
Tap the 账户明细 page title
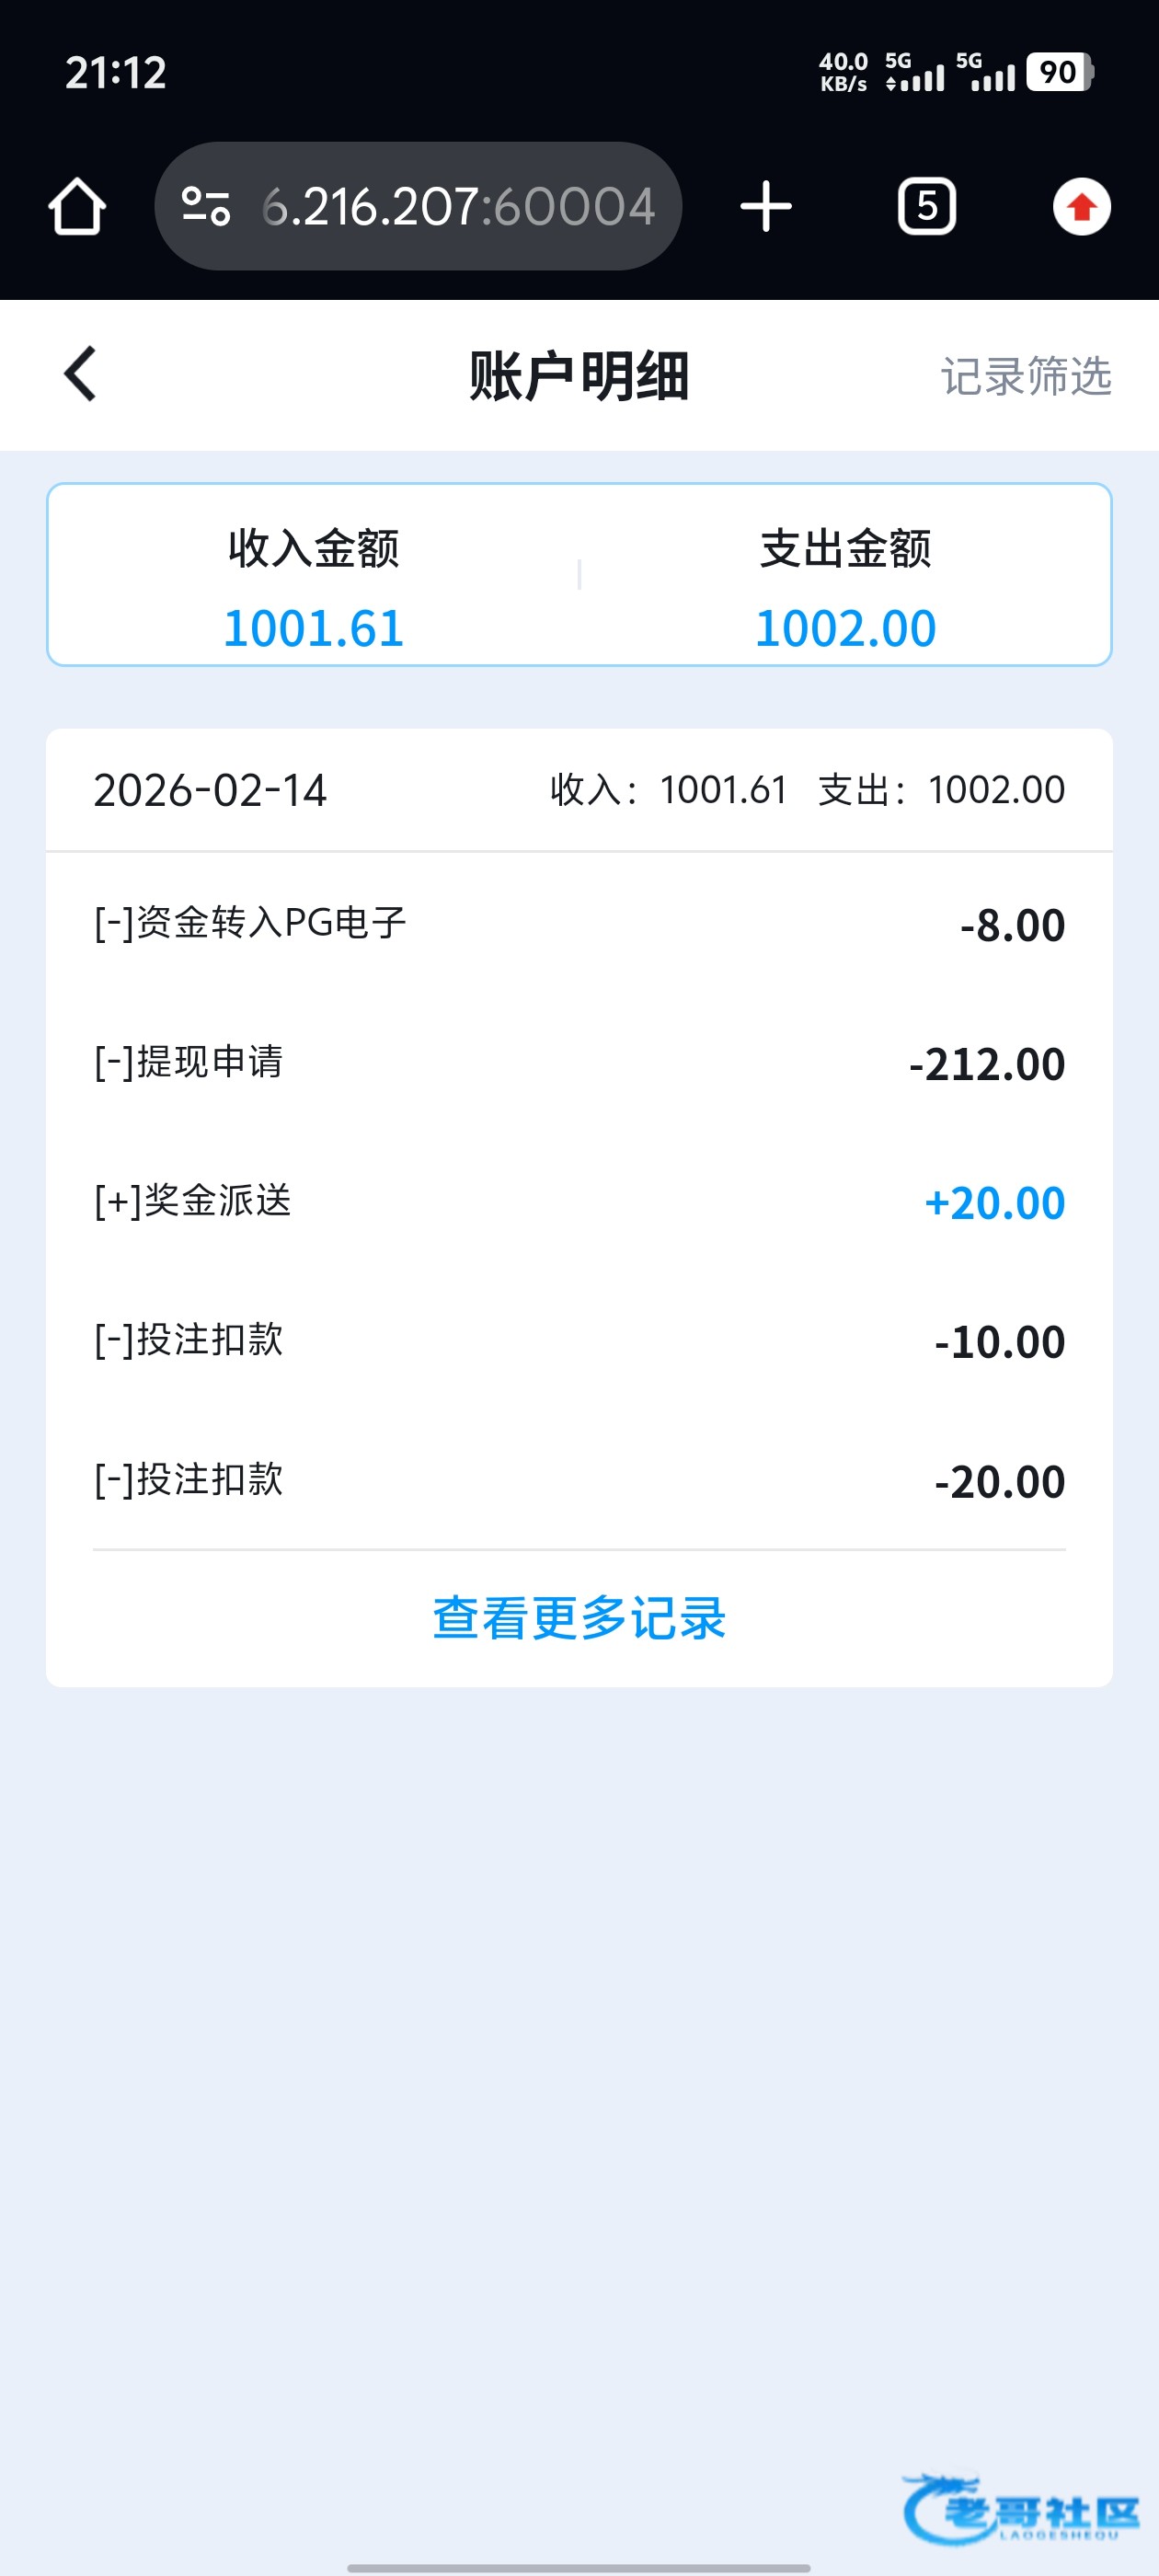(579, 376)
